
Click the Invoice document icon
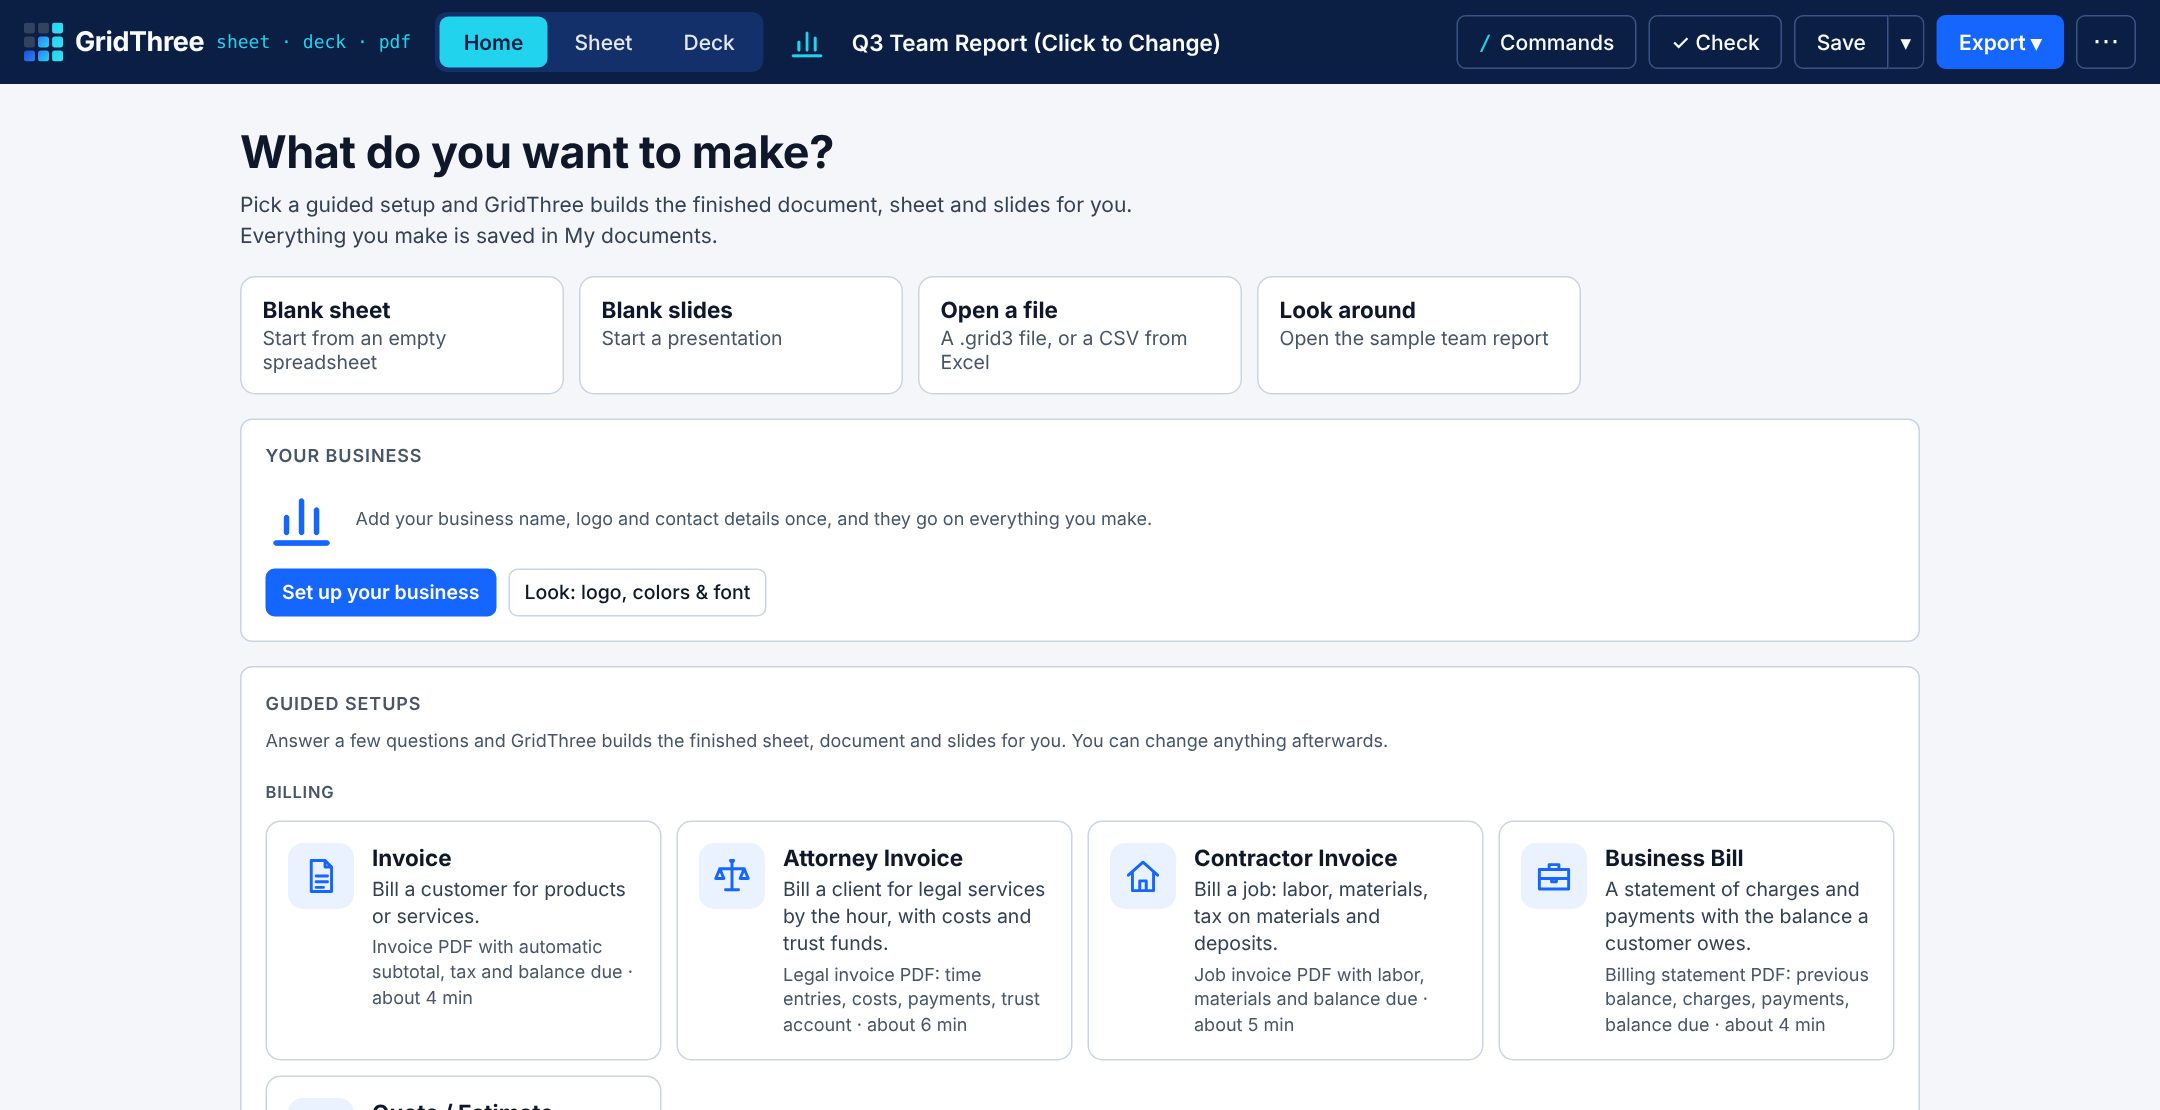coord(321,876)
